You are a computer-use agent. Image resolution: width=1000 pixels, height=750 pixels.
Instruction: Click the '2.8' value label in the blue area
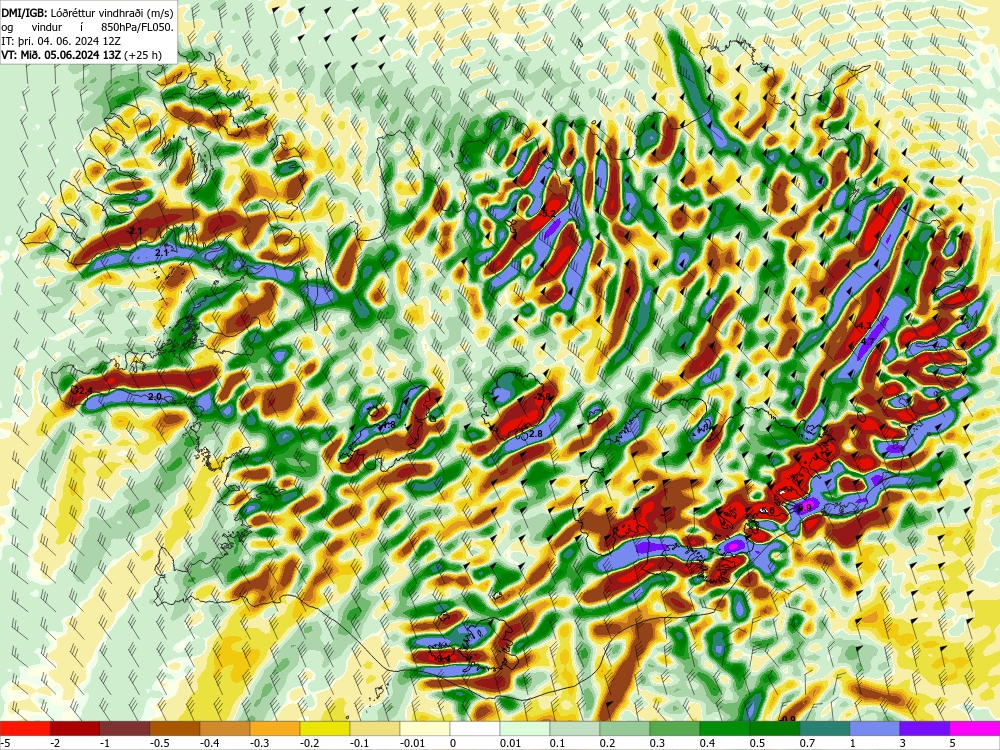point(536,434)
